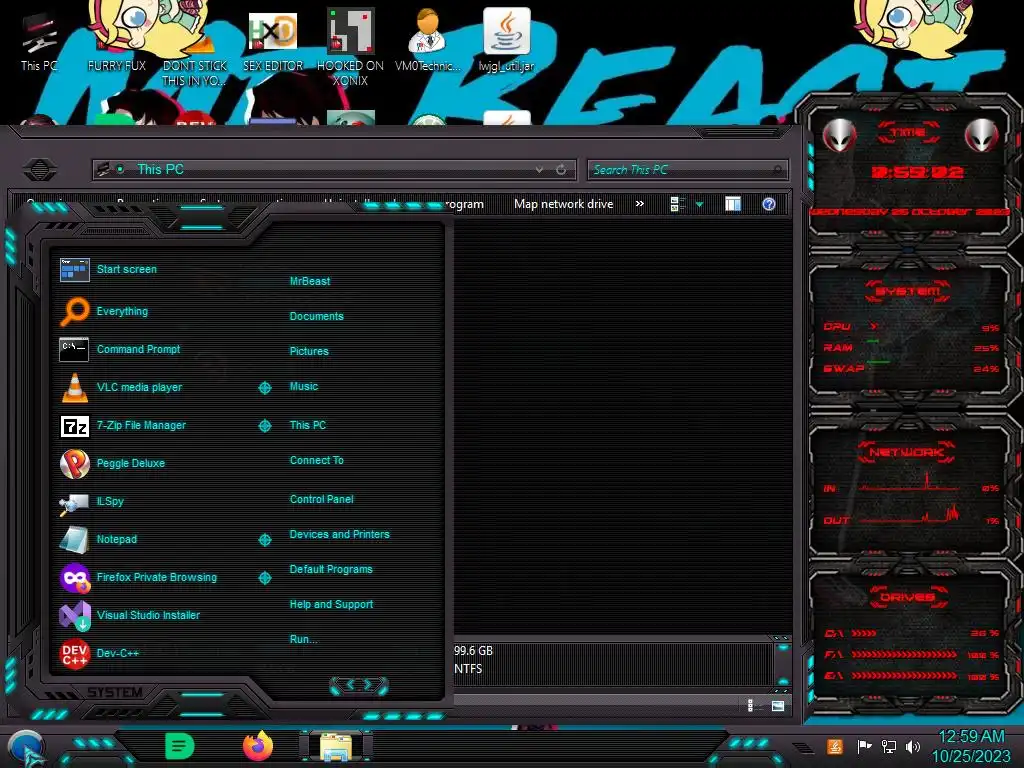The height and width of the screenshot is (768, 1024).
Task: Select lwjgl_util.jar desktop file
Action: coord(506,40)
